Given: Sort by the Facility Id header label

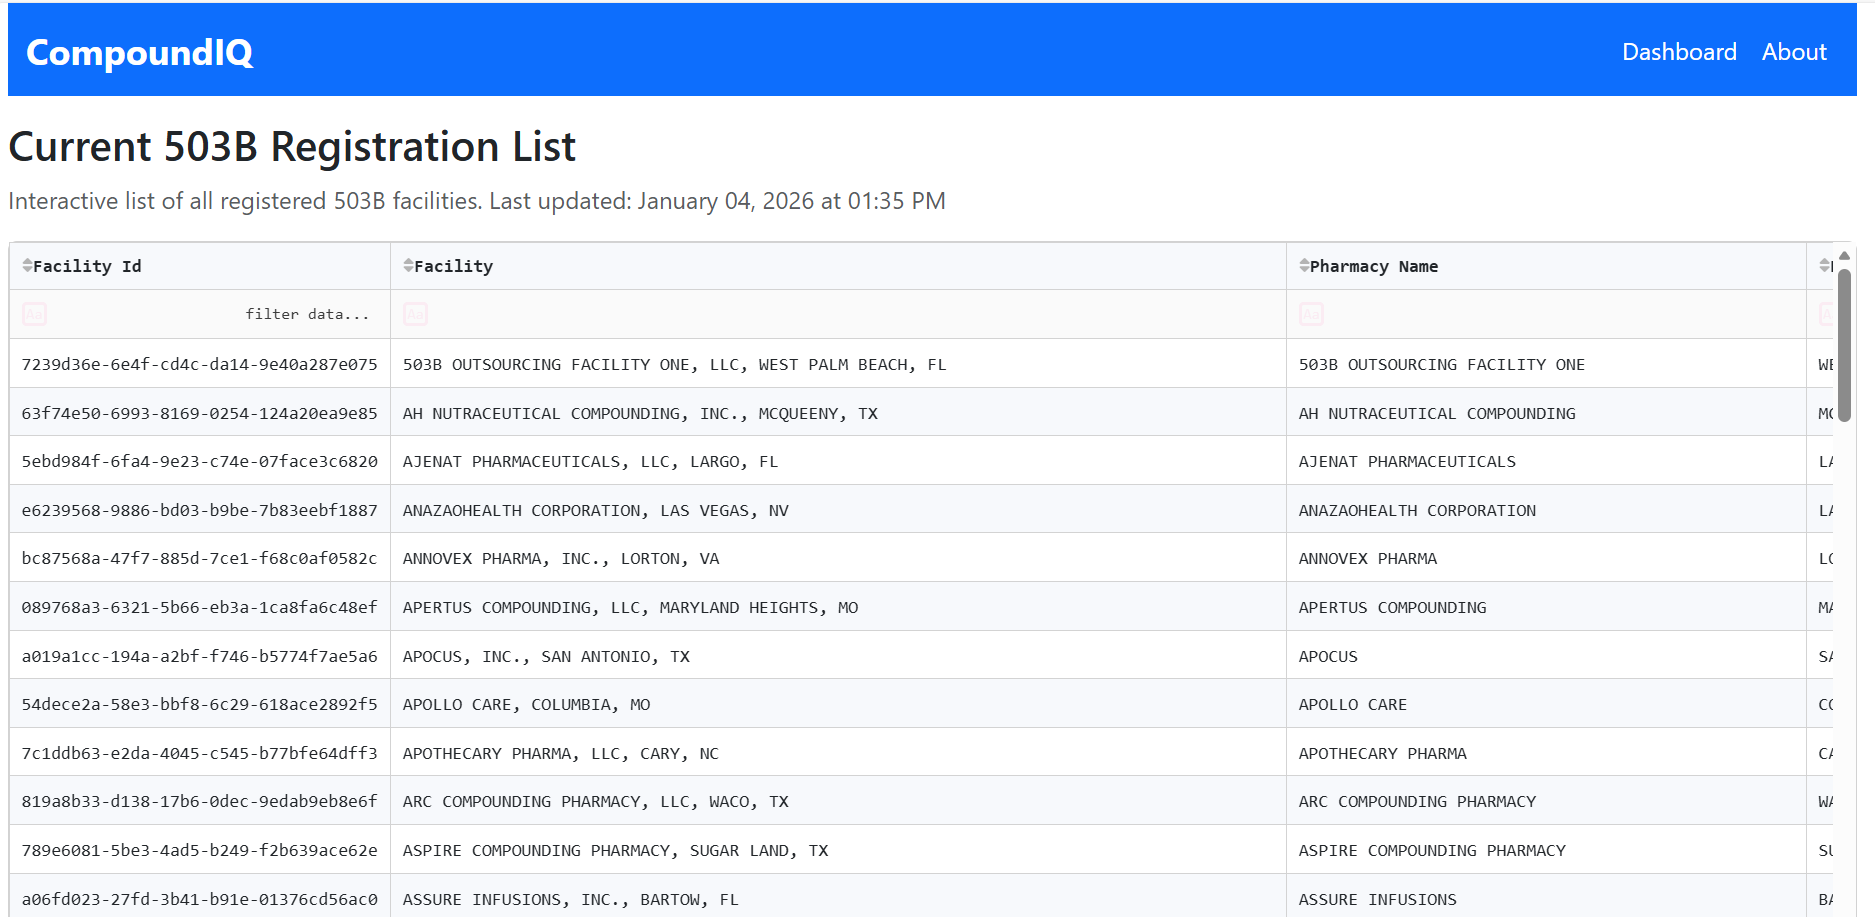Looking at the screenshot, I should (87, 266).
